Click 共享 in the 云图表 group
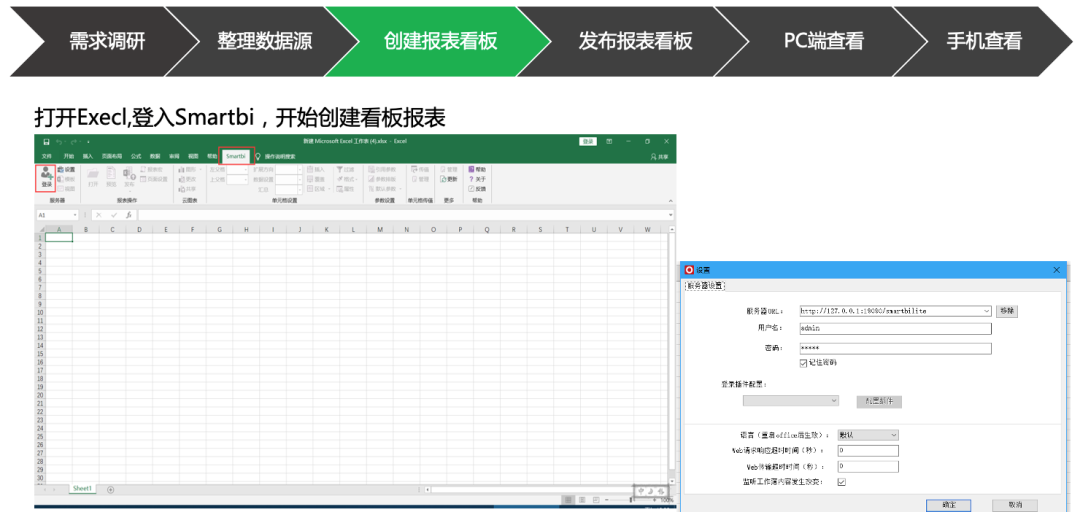This screenshot has width=1080, height=512. click(187, 189)
